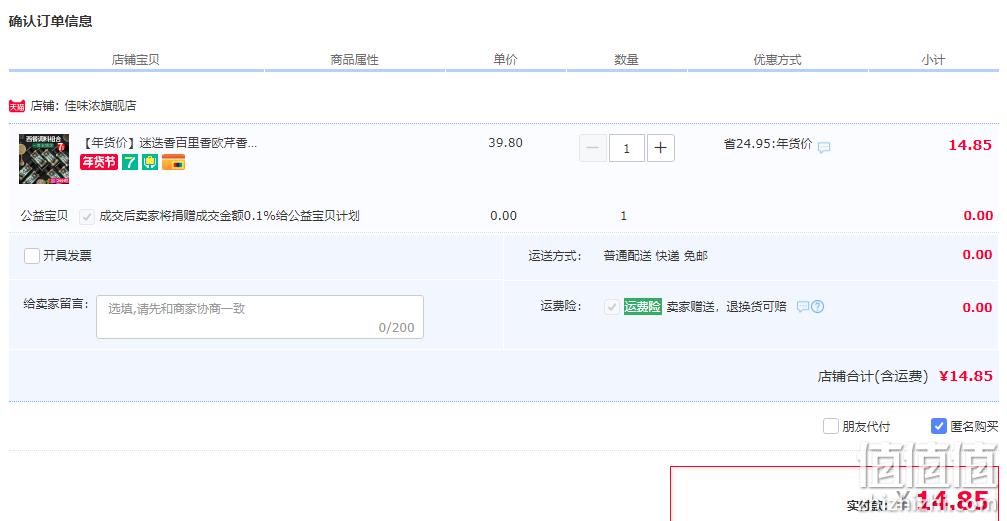Toggle the 公益宝贝 donation checkbox
Viewport: 1007px width, 521px height.
point(87,216)
